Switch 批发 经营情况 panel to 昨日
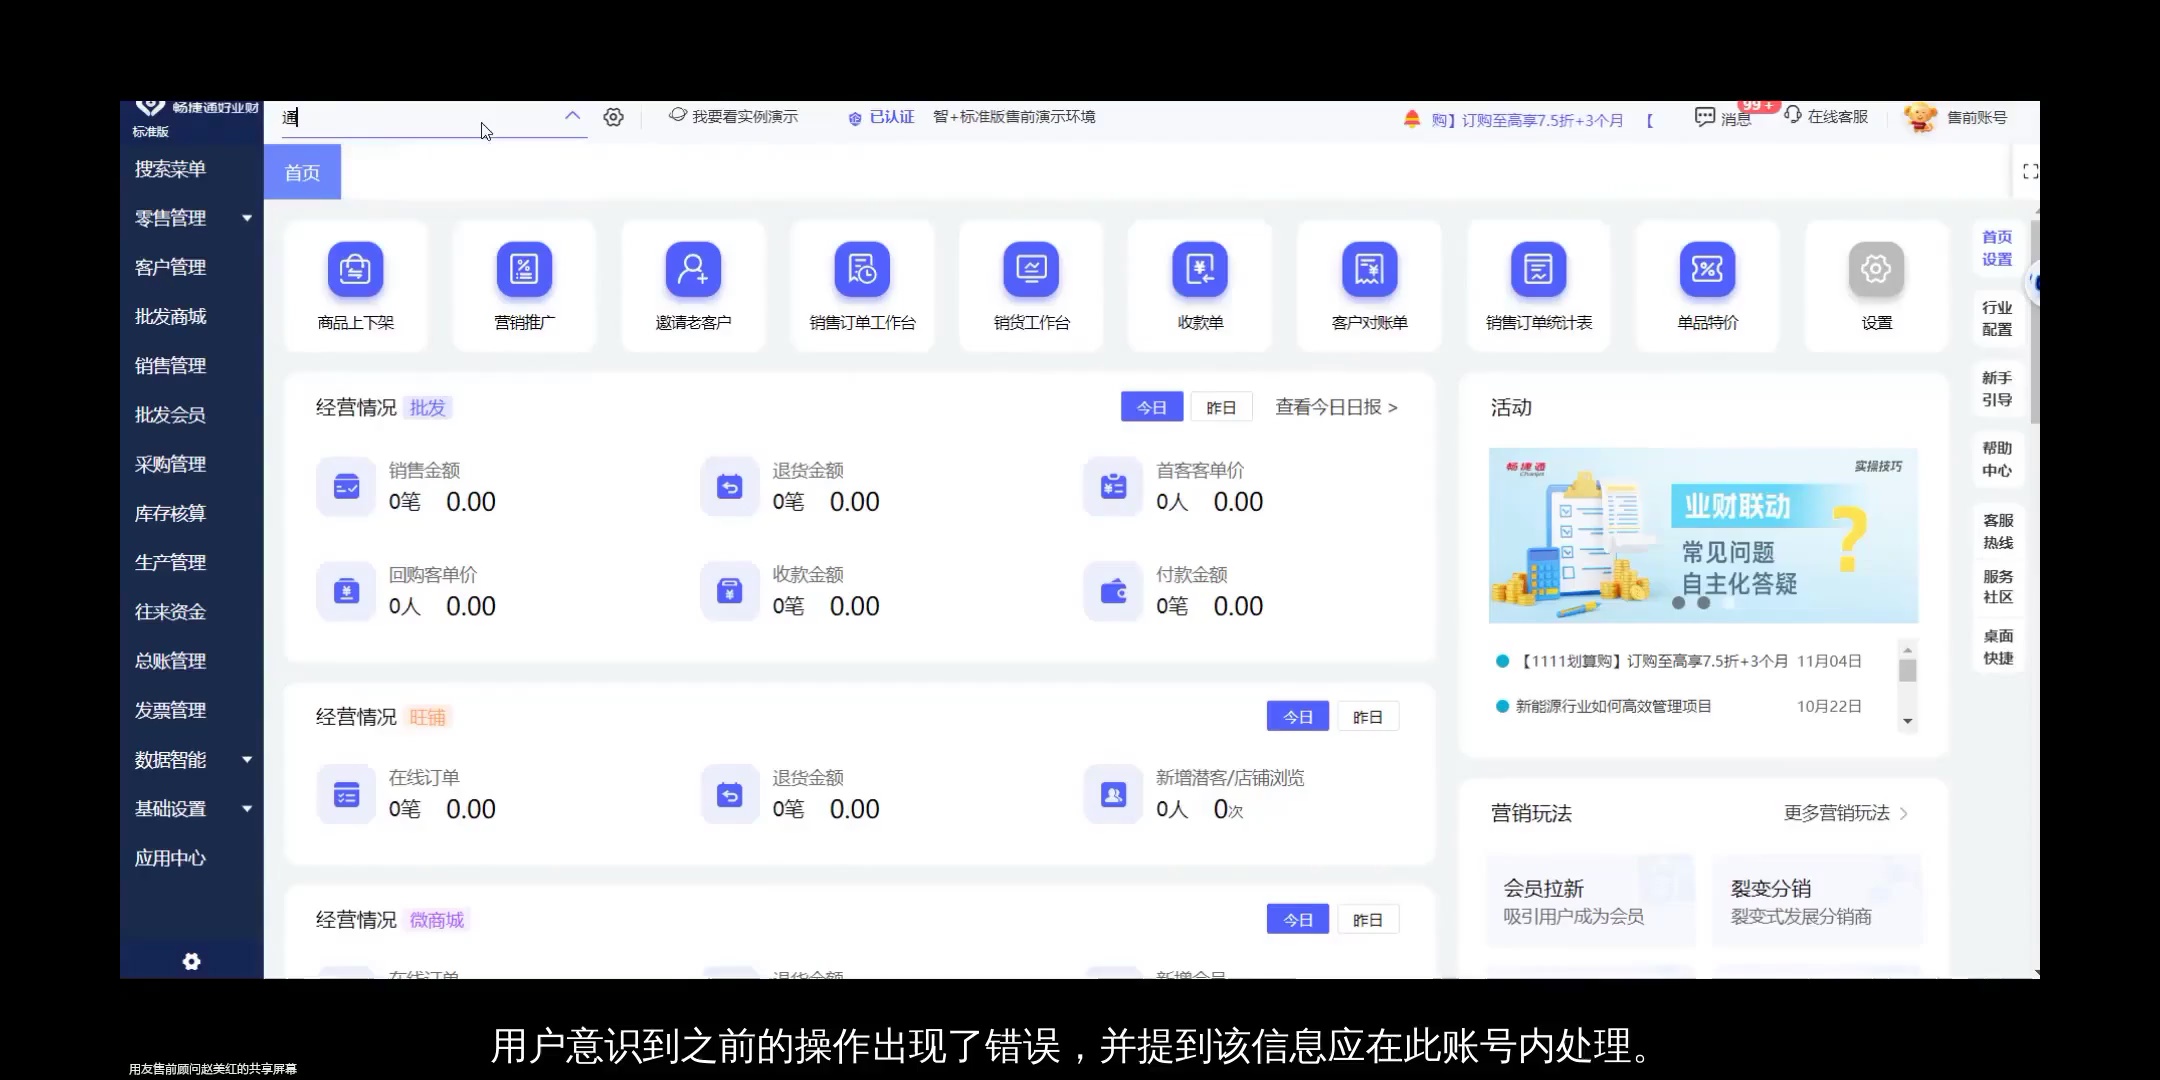The width and height of the screenshot is (2160, 1080). (1221, 406)
